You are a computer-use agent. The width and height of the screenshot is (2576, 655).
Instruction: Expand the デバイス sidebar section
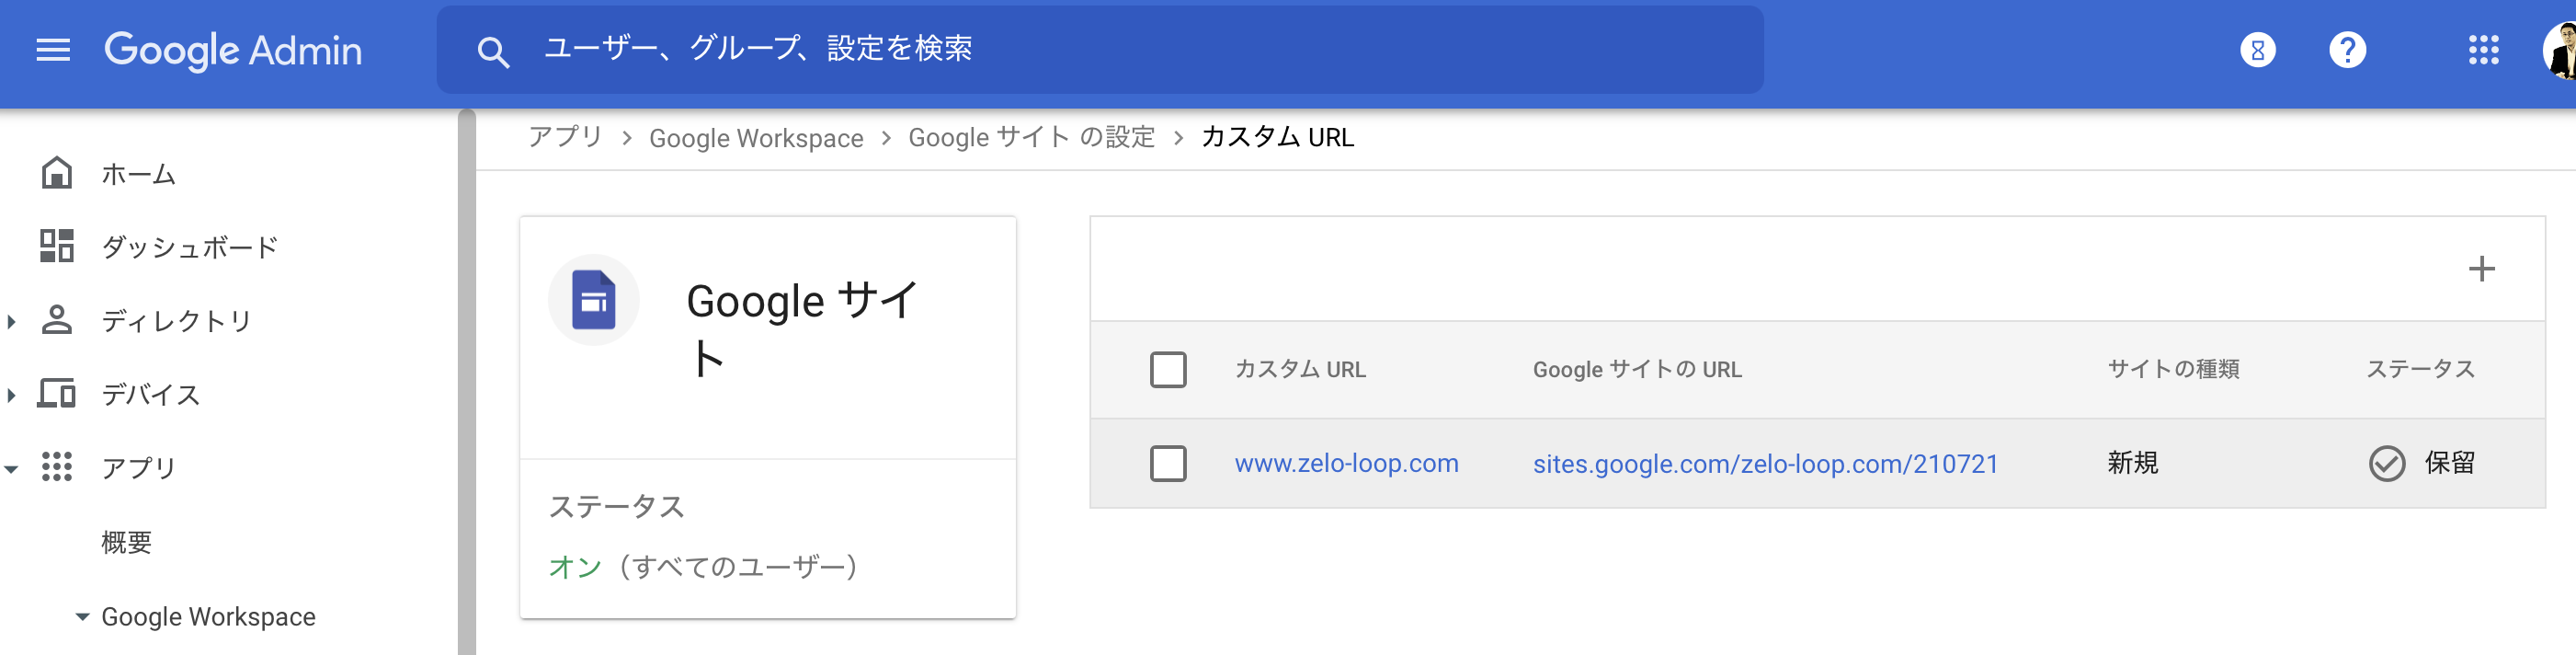[x=11, y=395]
